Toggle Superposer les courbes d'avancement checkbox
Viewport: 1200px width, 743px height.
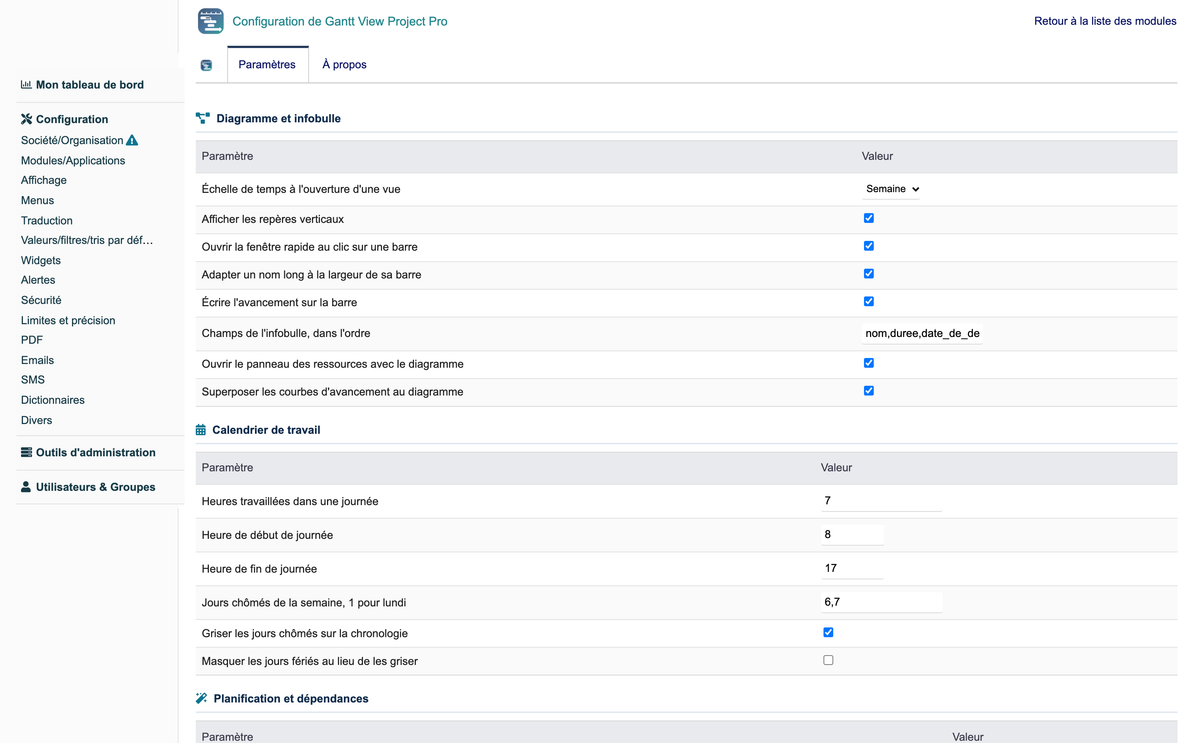869,391
